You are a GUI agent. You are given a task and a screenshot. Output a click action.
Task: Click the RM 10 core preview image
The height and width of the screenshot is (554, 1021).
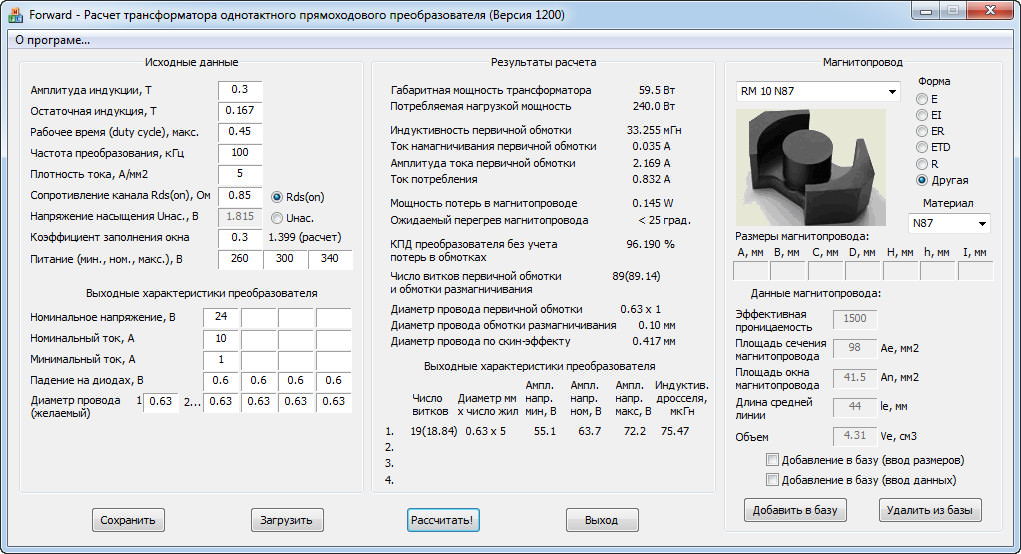(811, 167)
